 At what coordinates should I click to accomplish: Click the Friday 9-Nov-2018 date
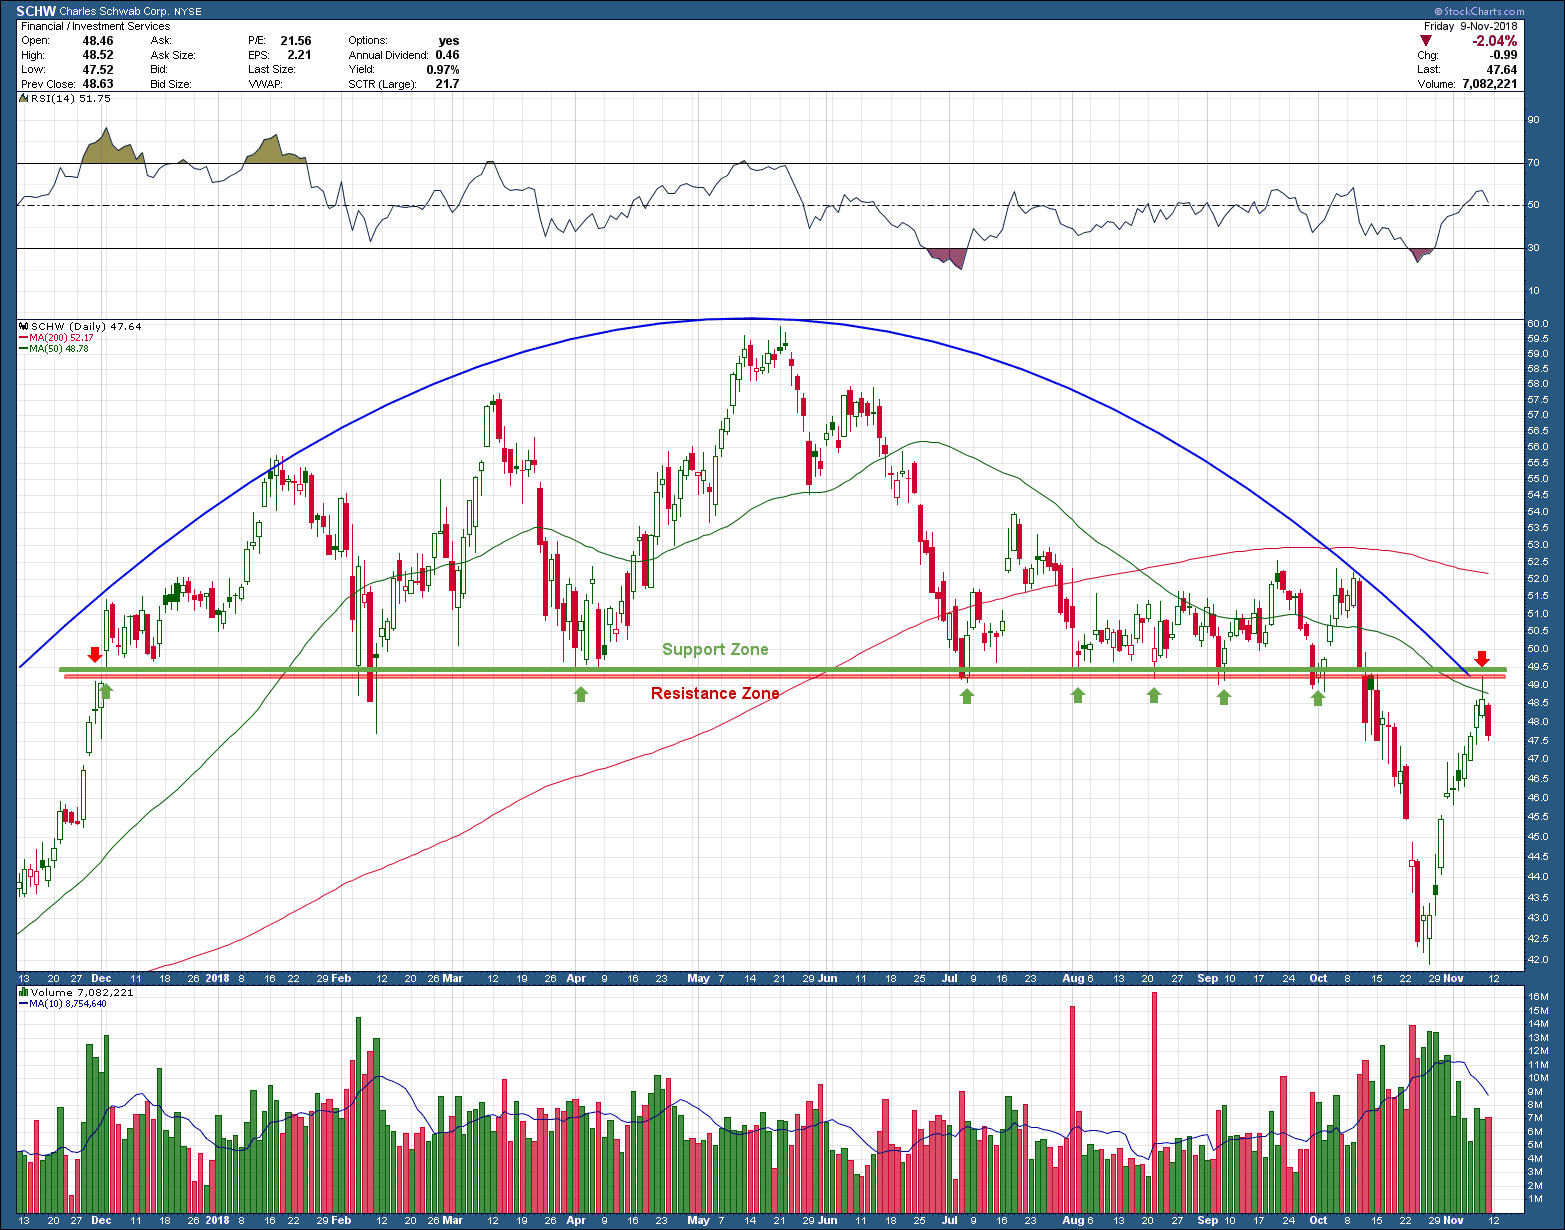tap(1470, 26)
